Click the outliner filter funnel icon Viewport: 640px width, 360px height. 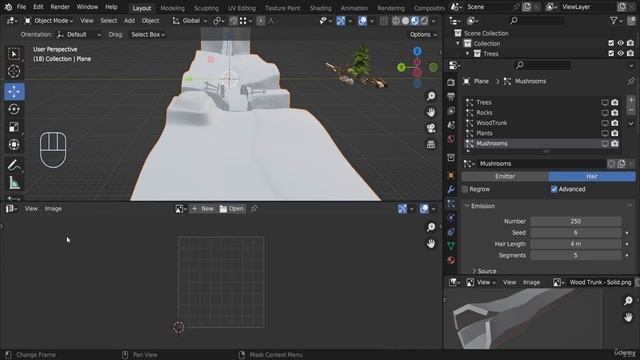613,20
